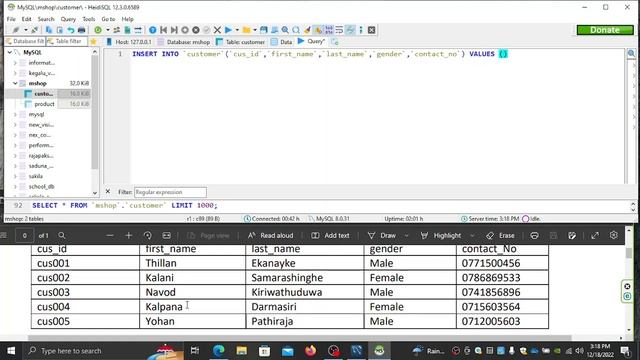Click the Cancel editing X icon
This screenshot has height=360, width=640.
(217, 30)
